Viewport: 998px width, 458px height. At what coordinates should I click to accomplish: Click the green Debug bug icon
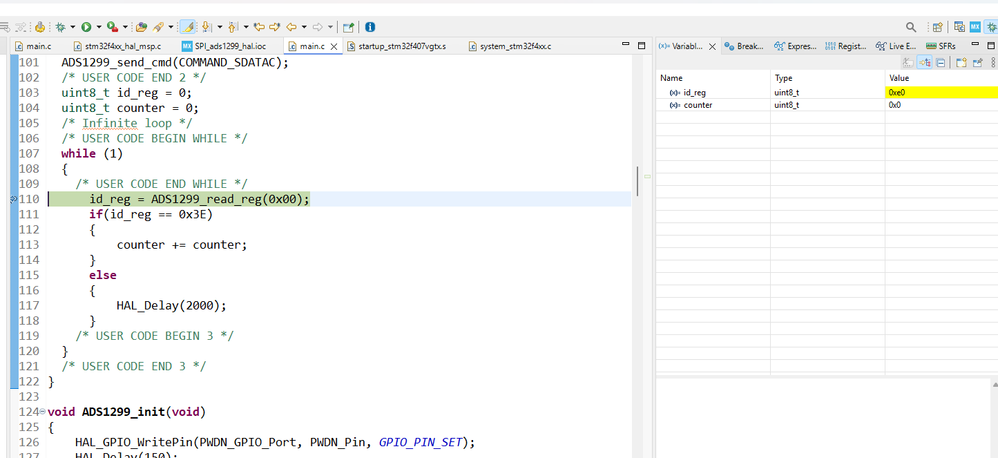click(61, 27)
